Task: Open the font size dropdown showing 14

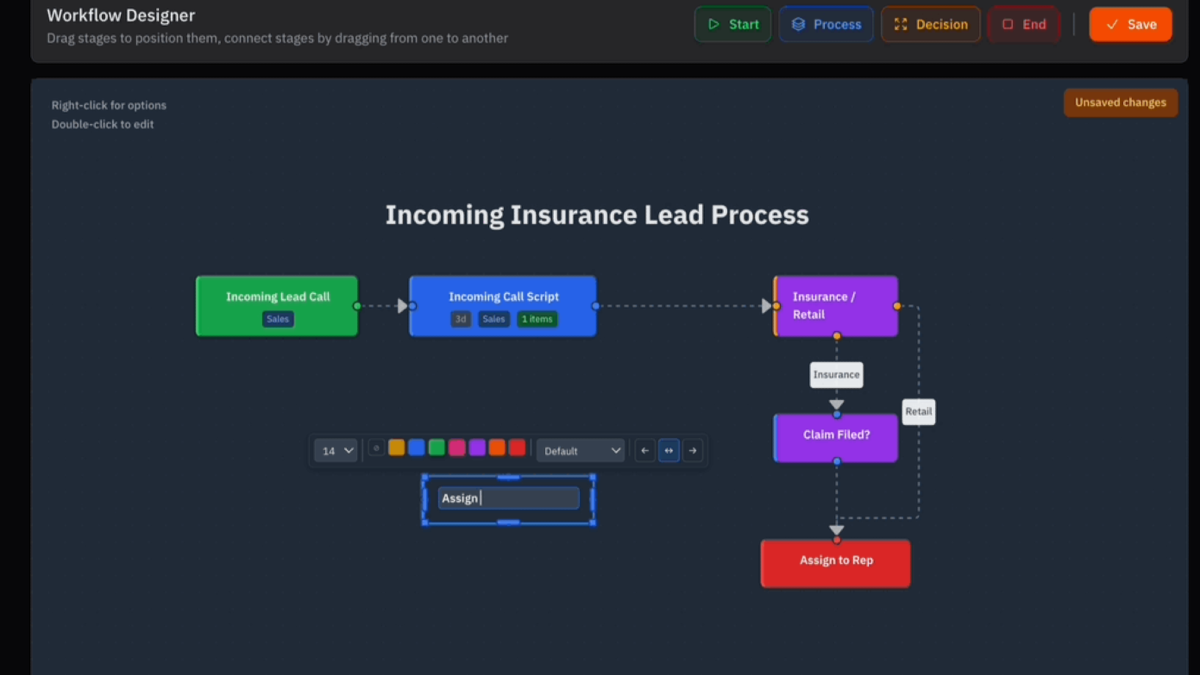Action: 335,450
